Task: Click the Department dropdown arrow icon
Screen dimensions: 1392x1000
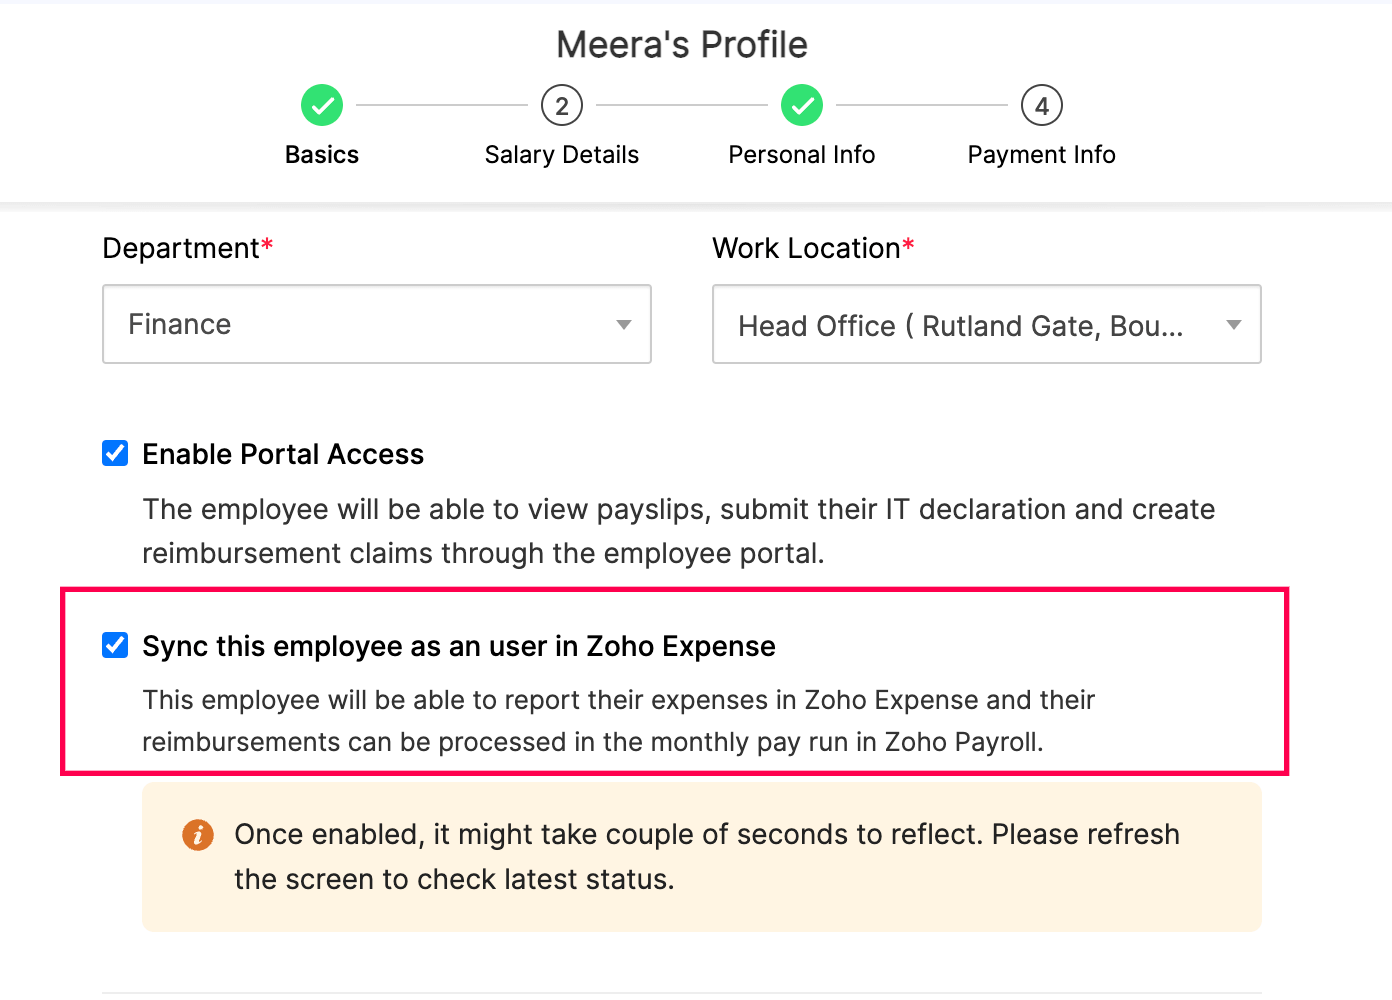Action: click(623, 324)
